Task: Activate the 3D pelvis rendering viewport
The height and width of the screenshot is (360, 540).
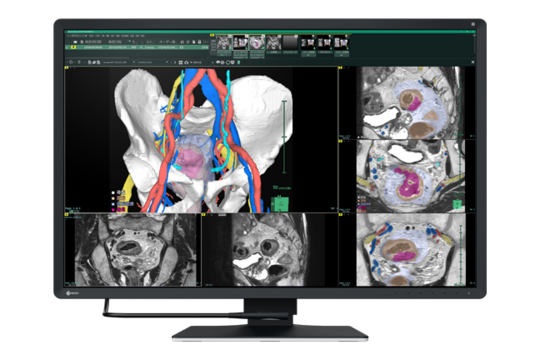Action: [201, 140]
